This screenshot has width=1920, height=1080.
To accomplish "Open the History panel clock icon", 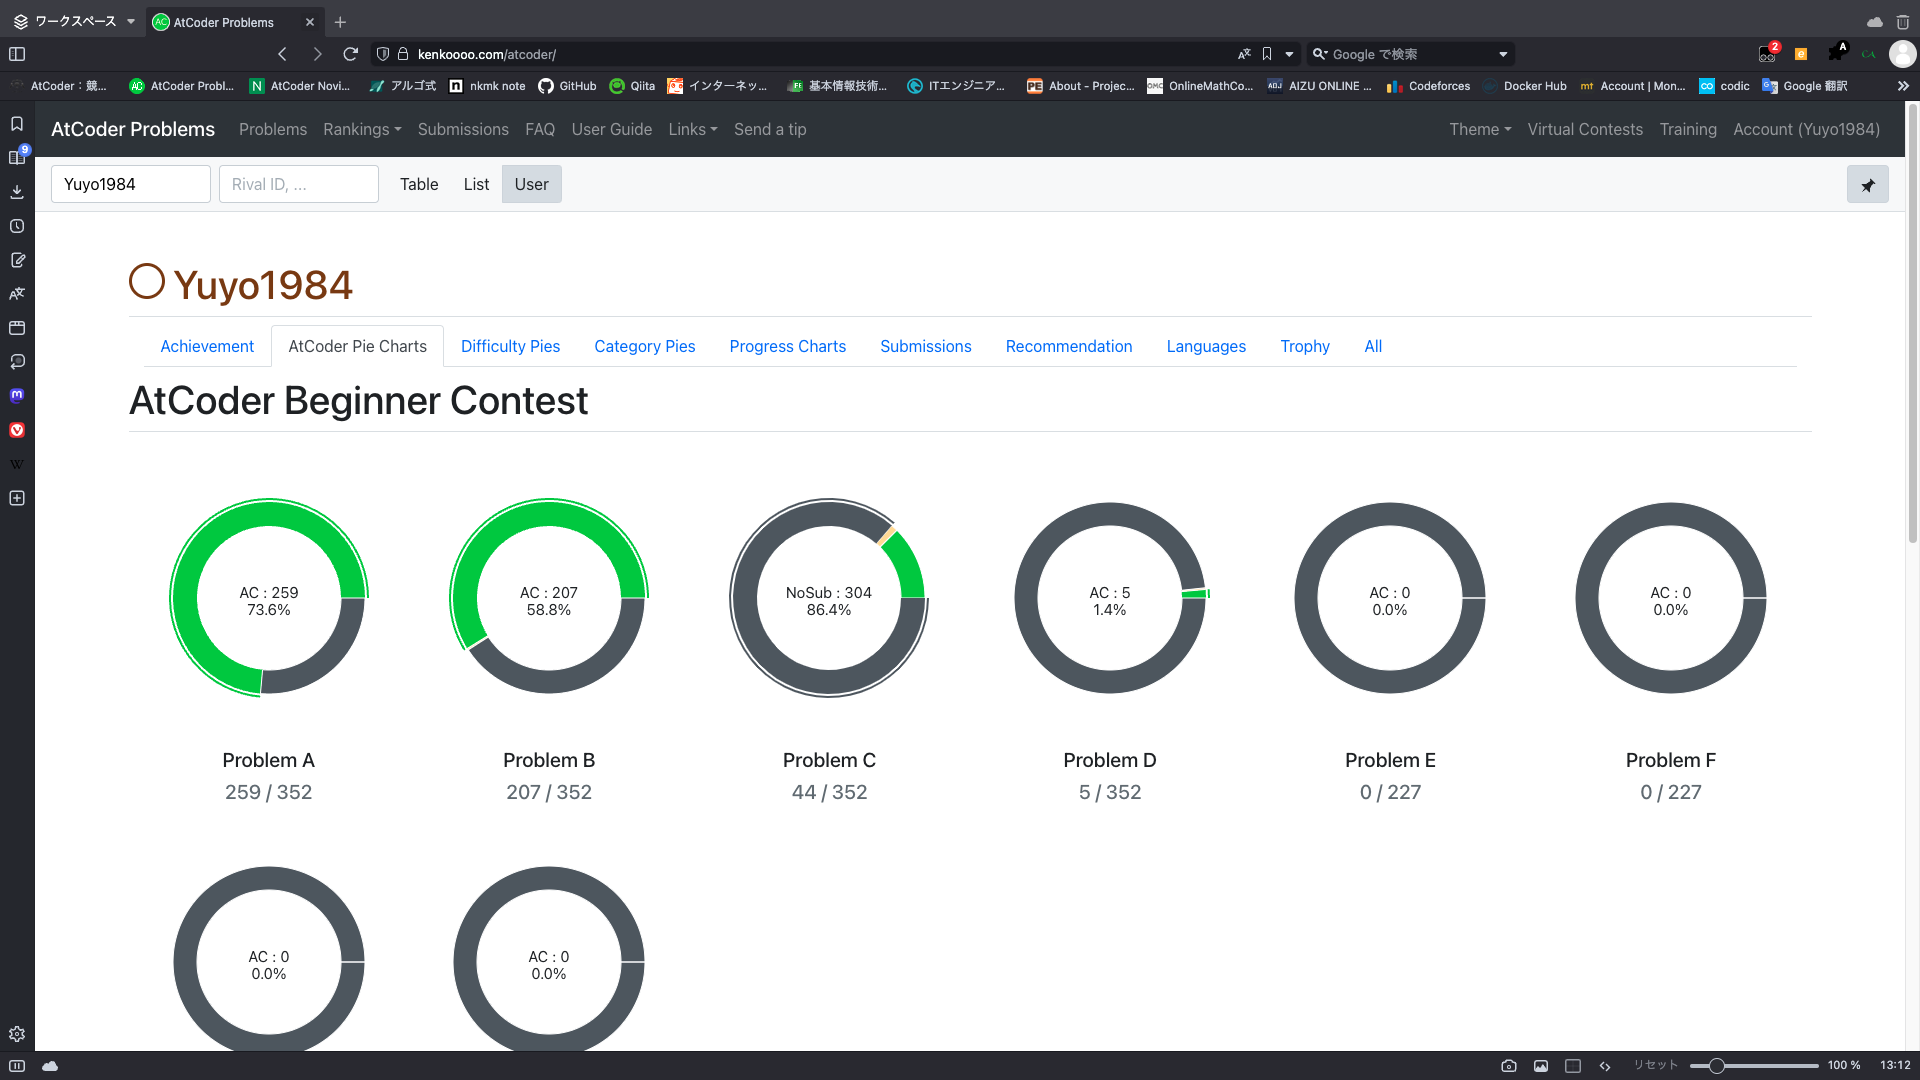I will point(17,226).
